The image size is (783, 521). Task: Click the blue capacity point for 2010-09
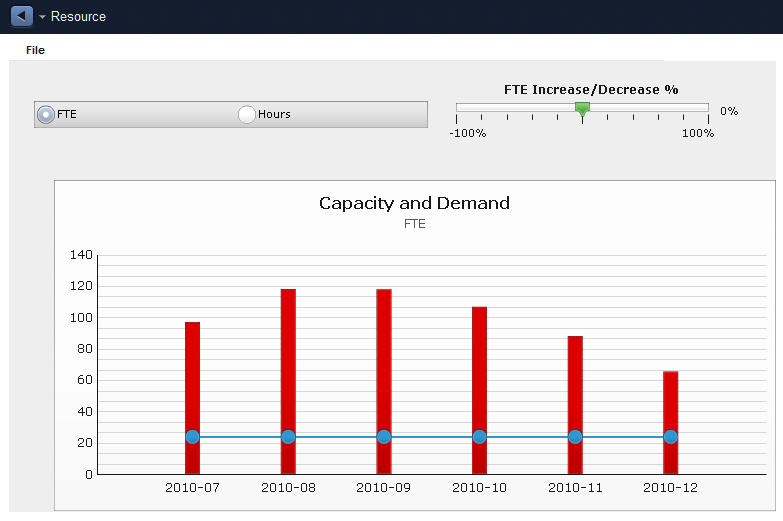pyautogui.click(x=384, y=437)
